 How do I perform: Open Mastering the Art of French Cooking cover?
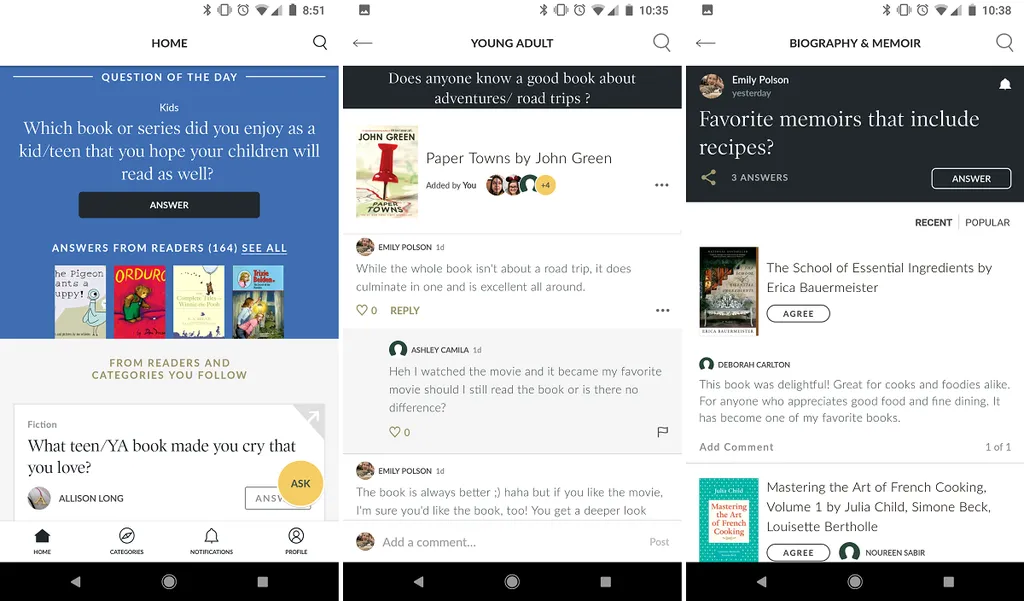(729, 520)
